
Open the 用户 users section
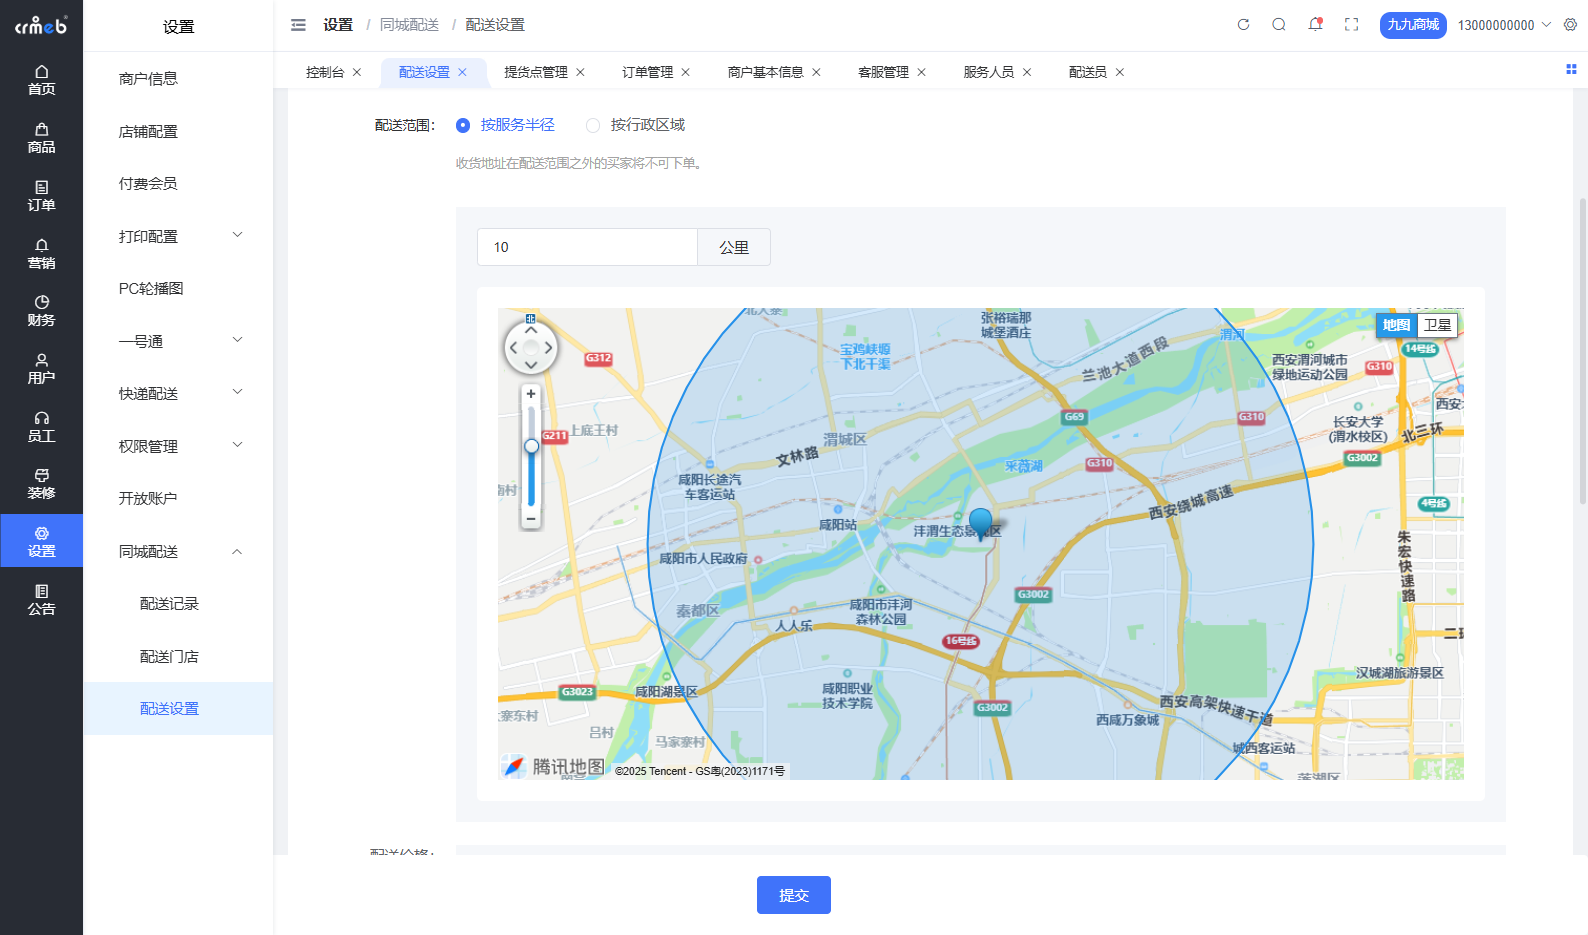[x=41, y=369]
